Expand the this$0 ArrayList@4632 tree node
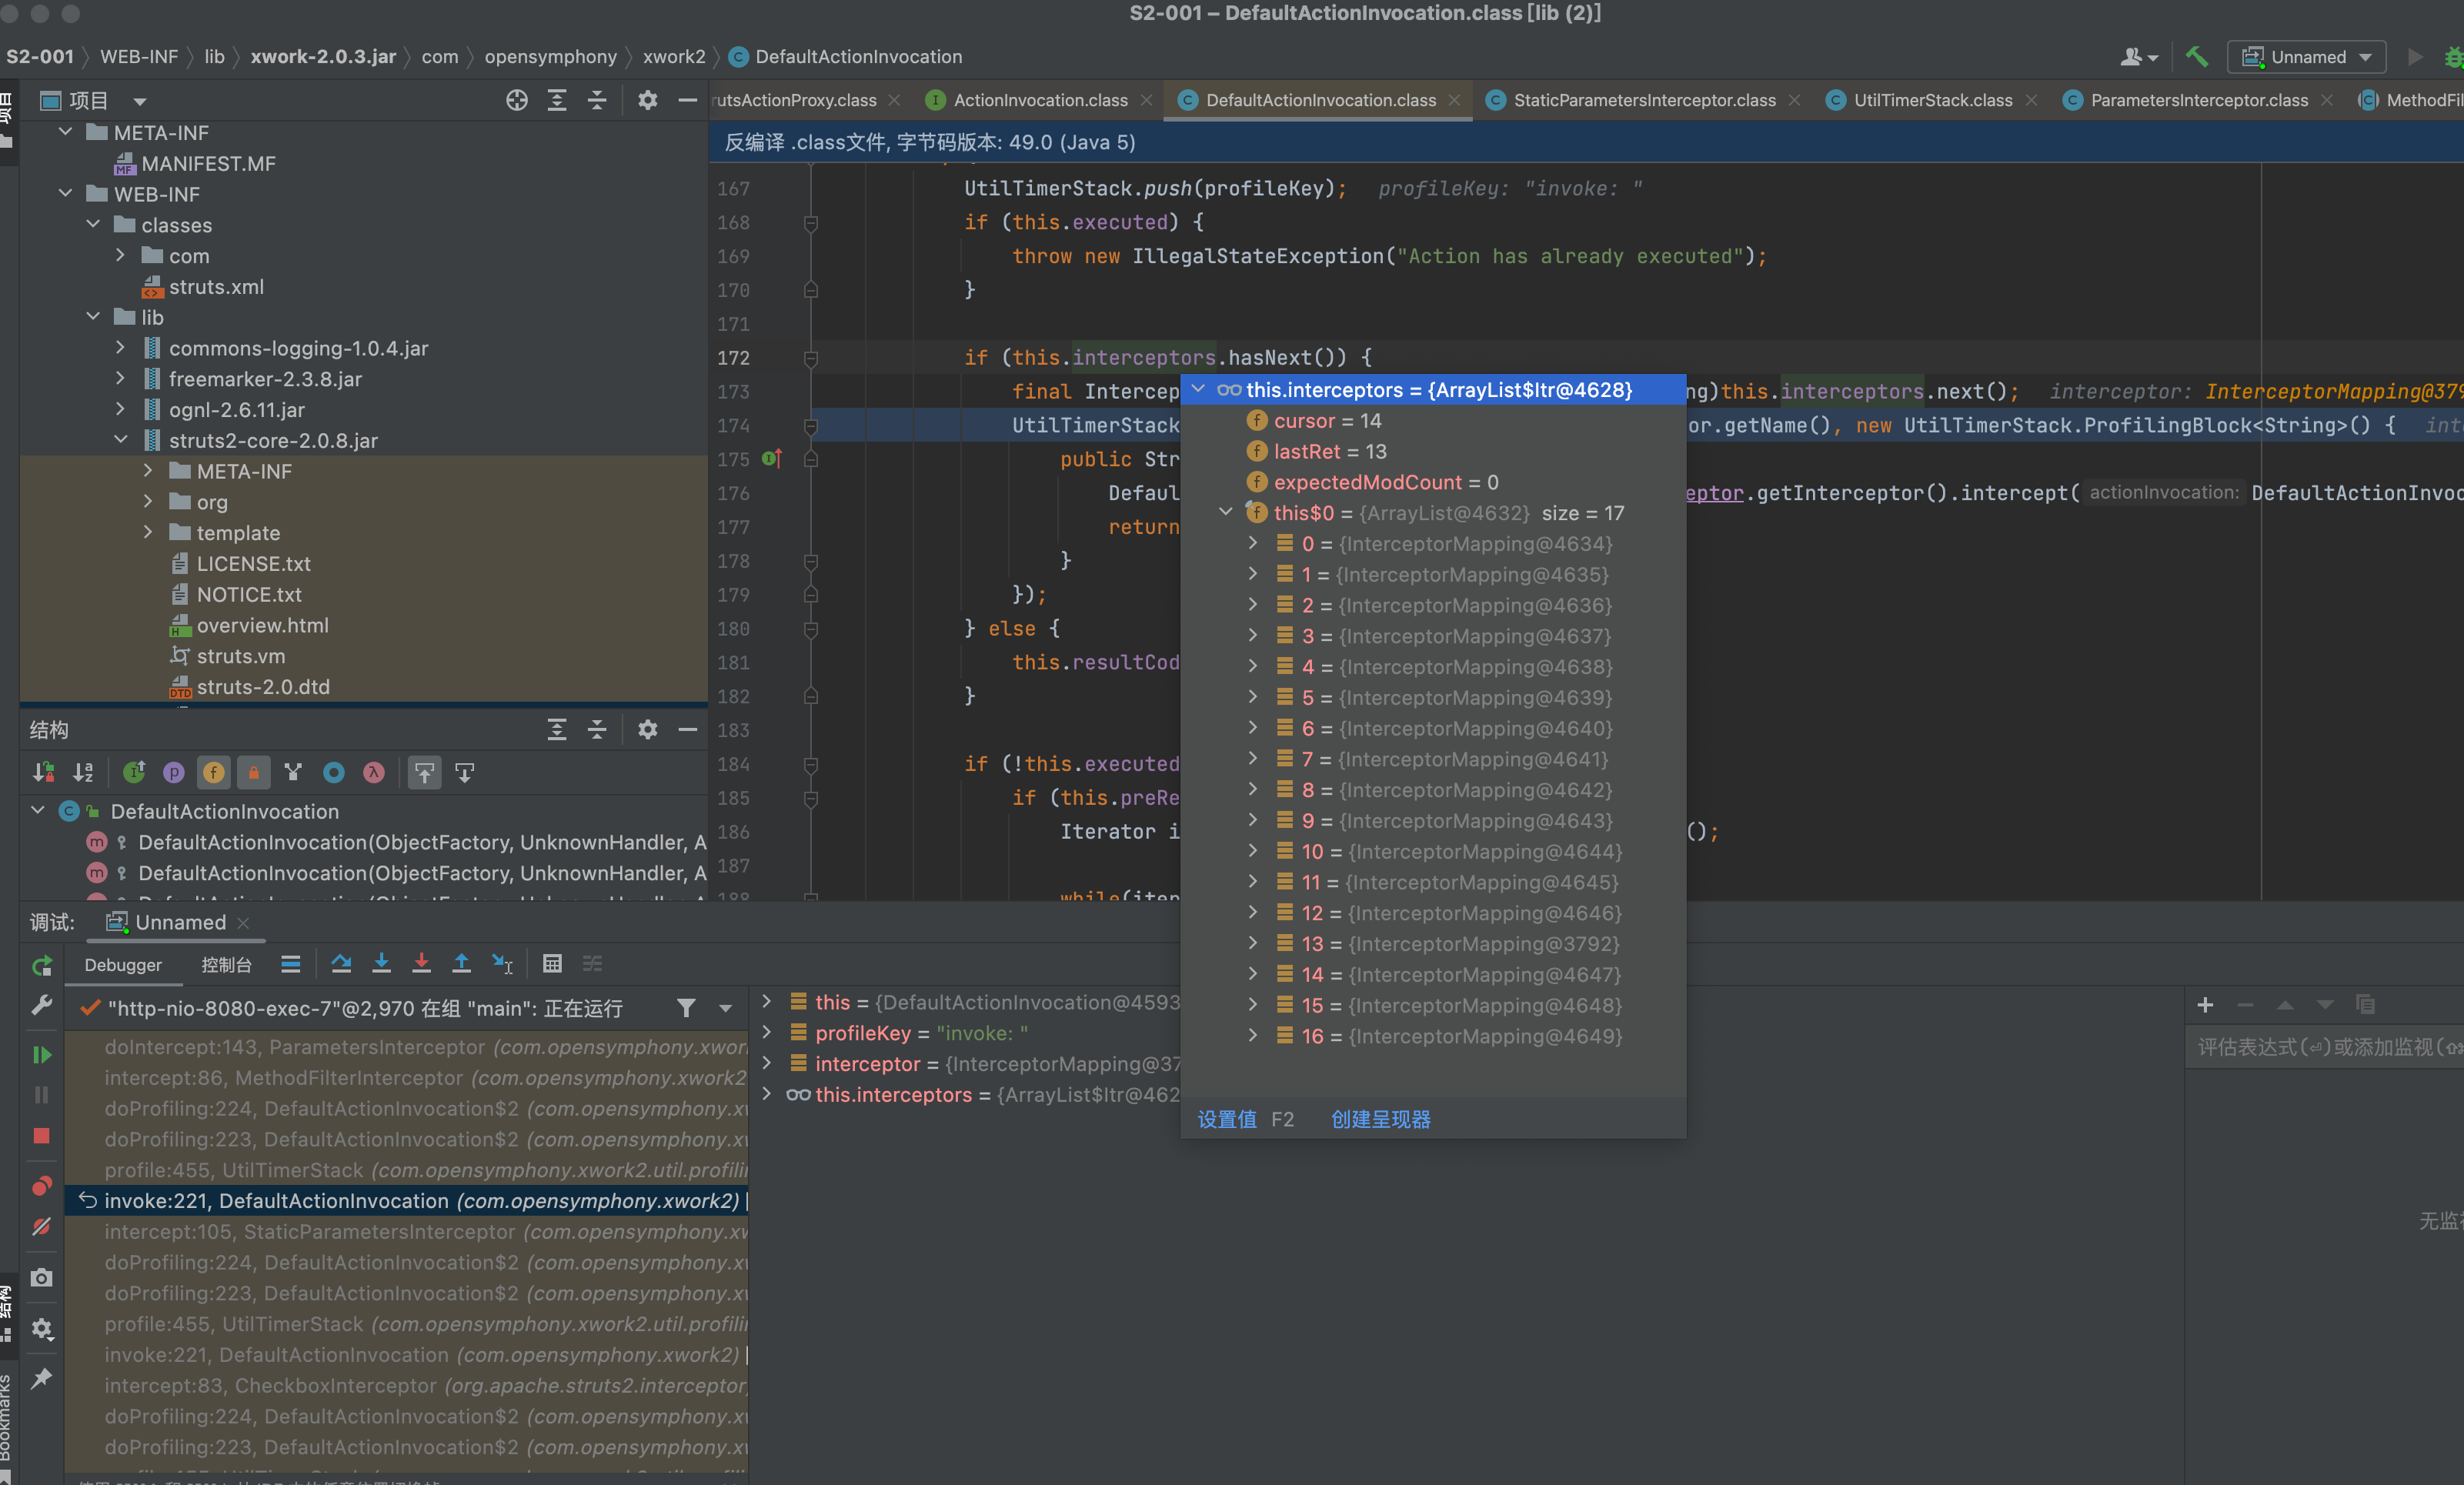Image resolution: width=2464 pixels, height=1485 pixels. pyautogui.click(x=1225, y=512)
